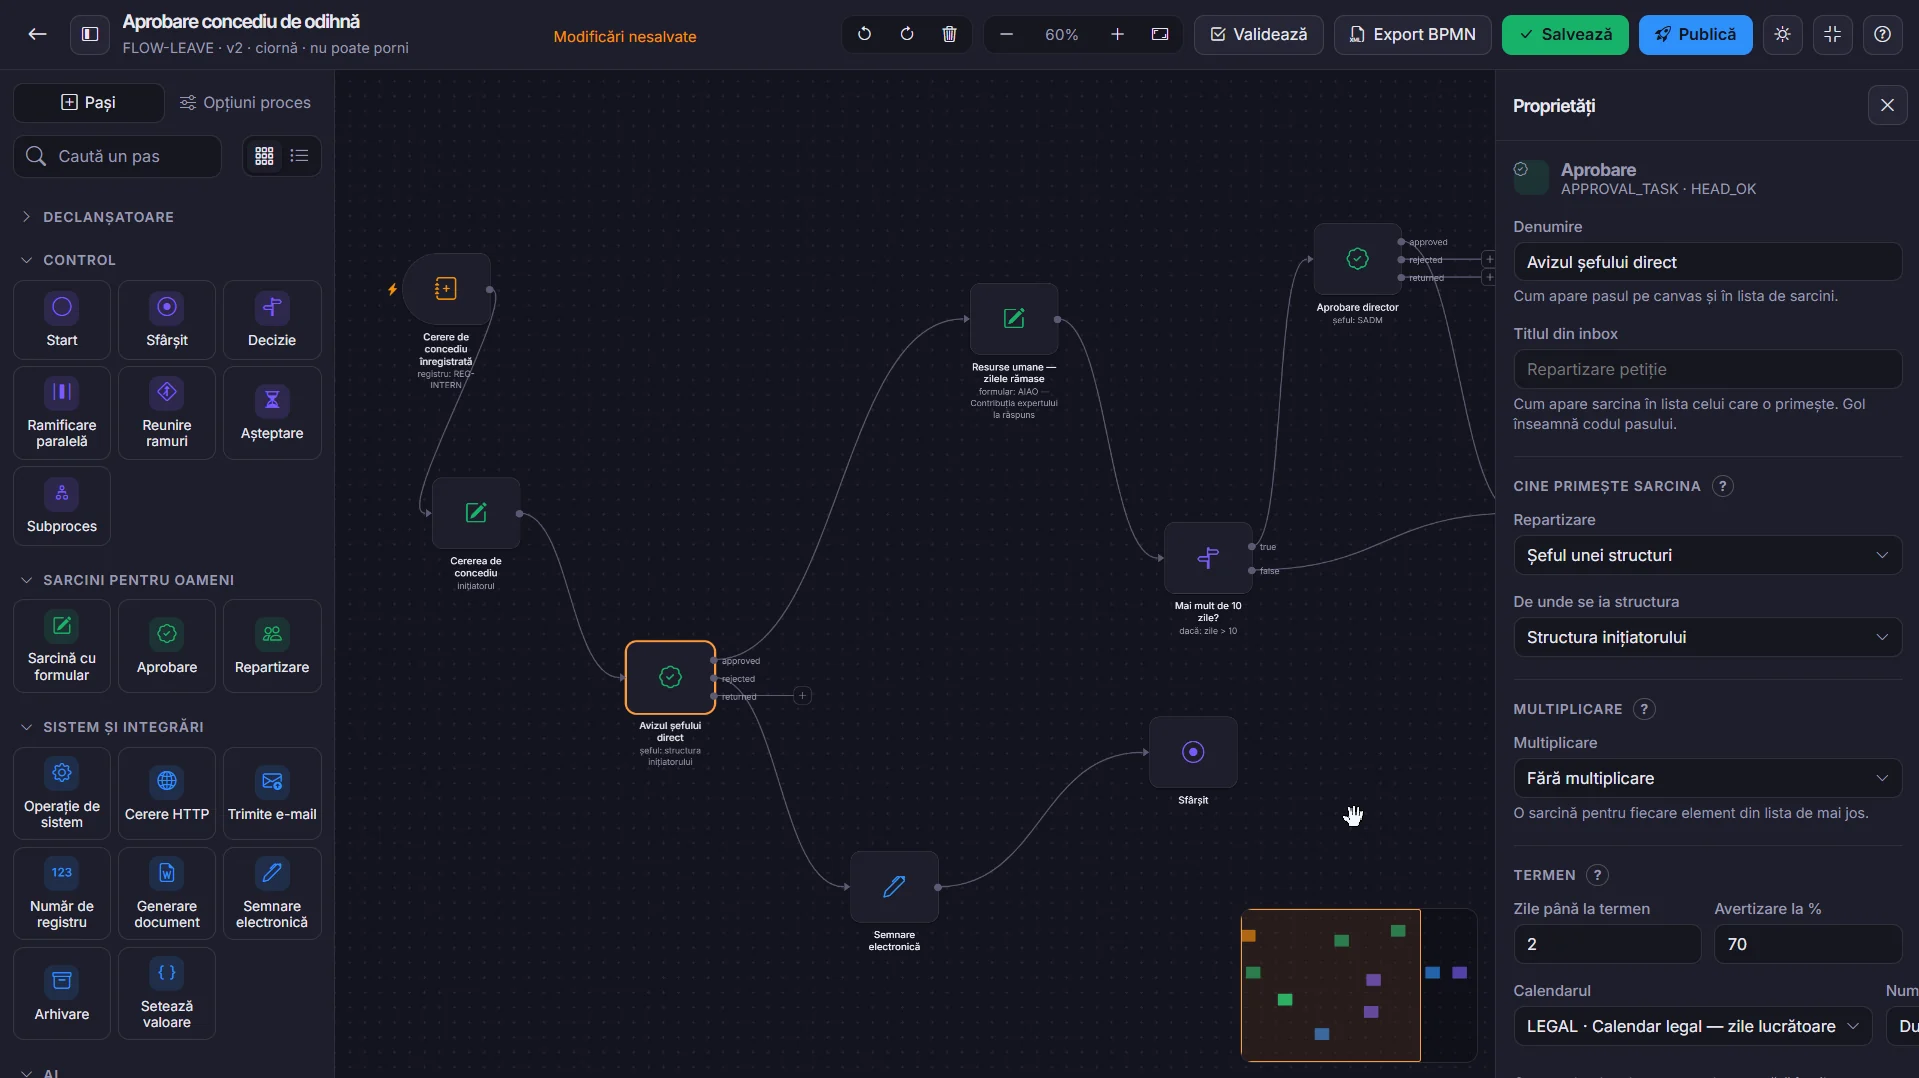Click the delete trash icon
The height and width of the screenshot is (1078, 1919).
tap(949, 34)
